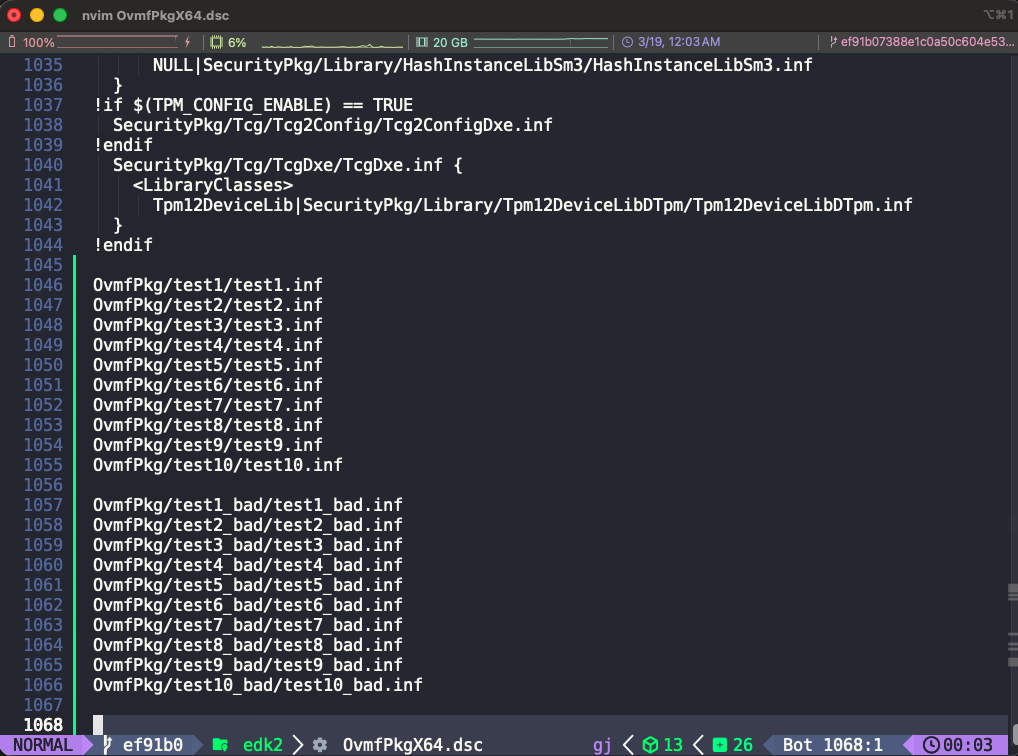The width and height of the screenshot is (1018, 756).
Task: Click the CPU chip icon
Action: click(x=217, y=43)
